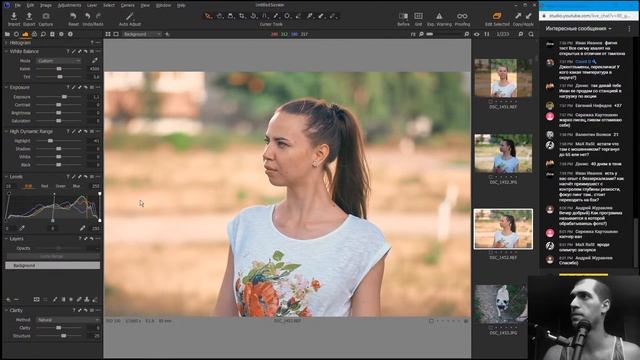Toggle the Grid overlay
This screenshot has width=640, height=360.
tap(418, 16)
